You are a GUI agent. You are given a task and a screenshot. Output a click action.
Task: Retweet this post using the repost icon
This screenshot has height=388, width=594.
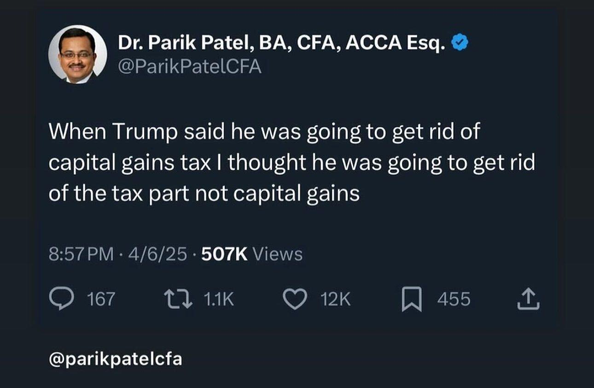[x=178, y=299]
